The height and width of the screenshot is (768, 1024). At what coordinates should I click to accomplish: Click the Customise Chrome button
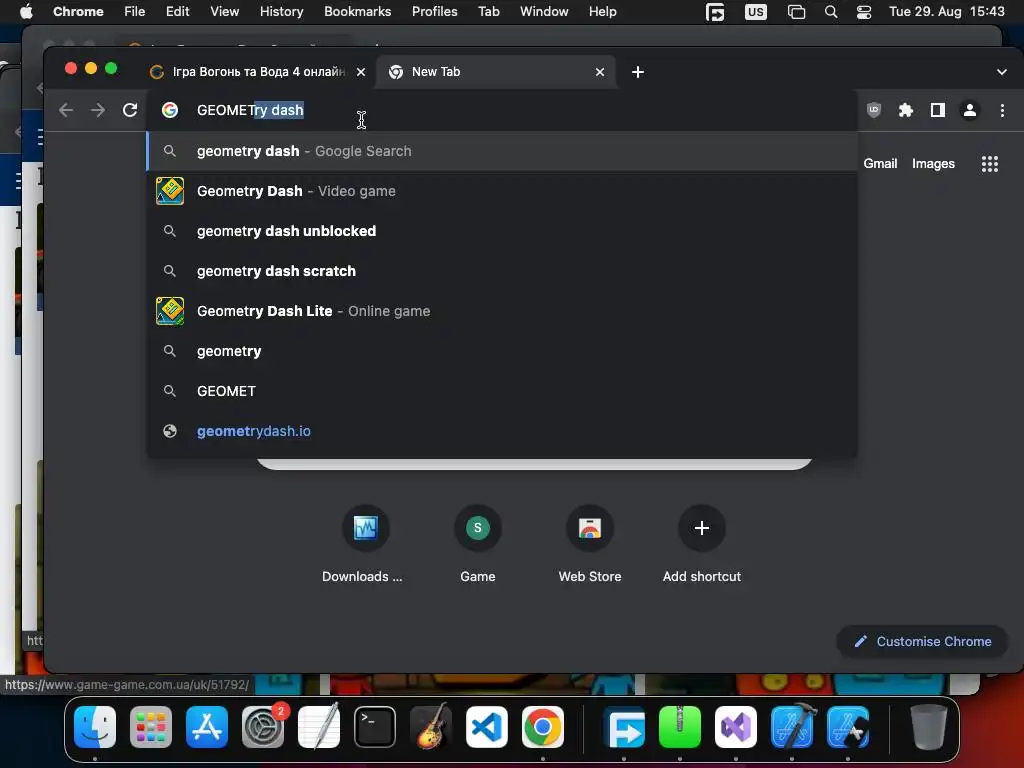point(922,642)
